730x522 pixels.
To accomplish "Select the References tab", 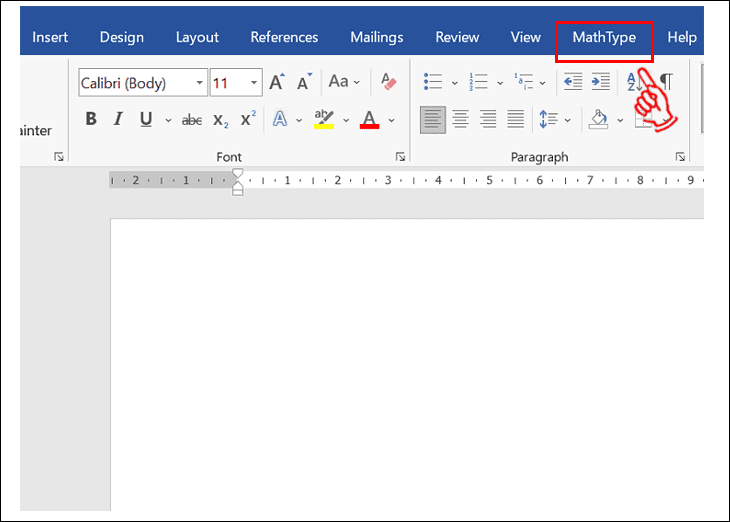I will [x=284, y=38].
